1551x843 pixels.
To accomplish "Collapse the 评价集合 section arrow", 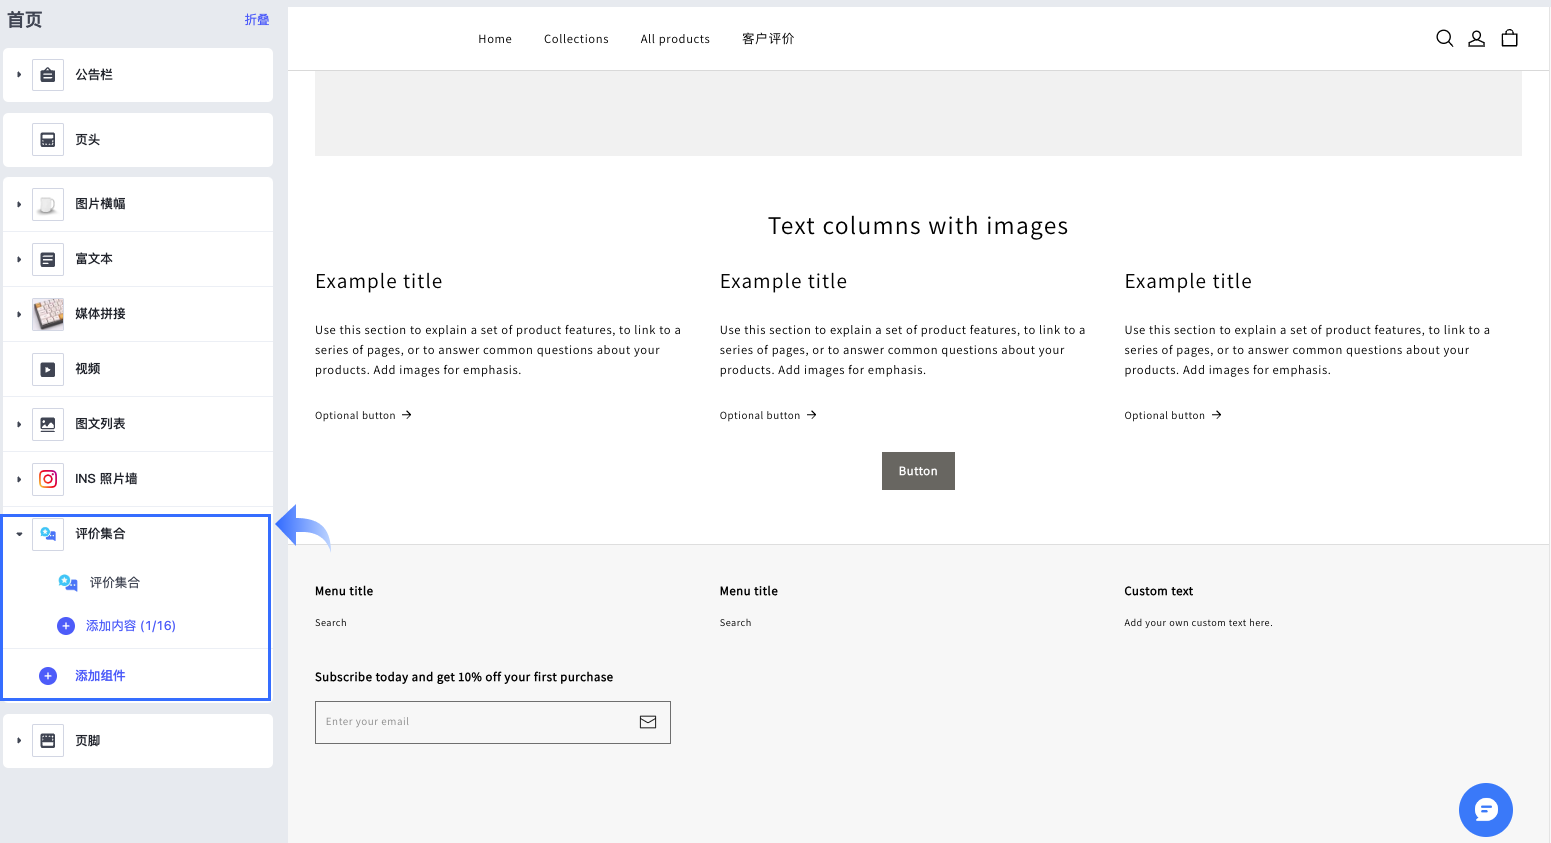I will point(19,534).
